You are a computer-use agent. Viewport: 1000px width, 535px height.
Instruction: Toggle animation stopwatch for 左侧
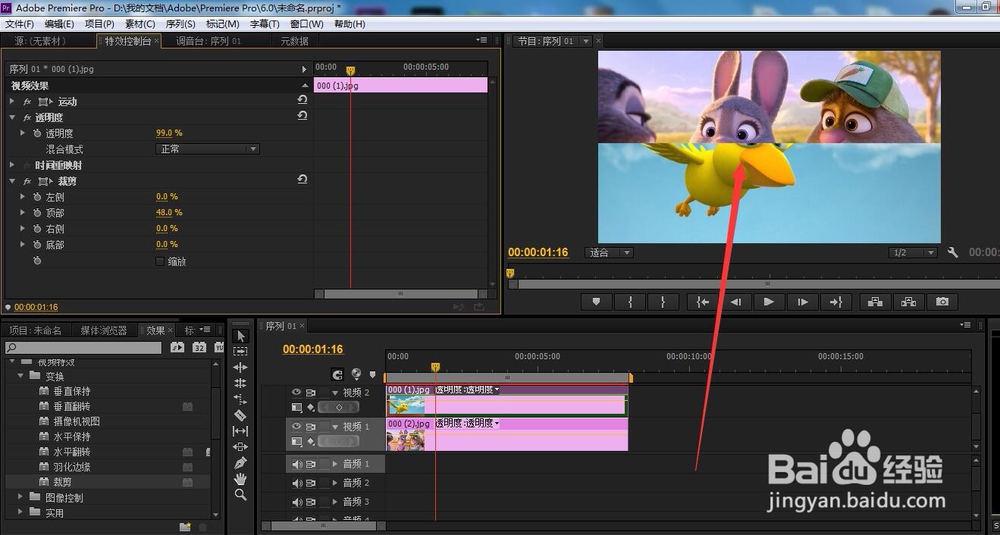pyautogui.click(x=38, y=197)
